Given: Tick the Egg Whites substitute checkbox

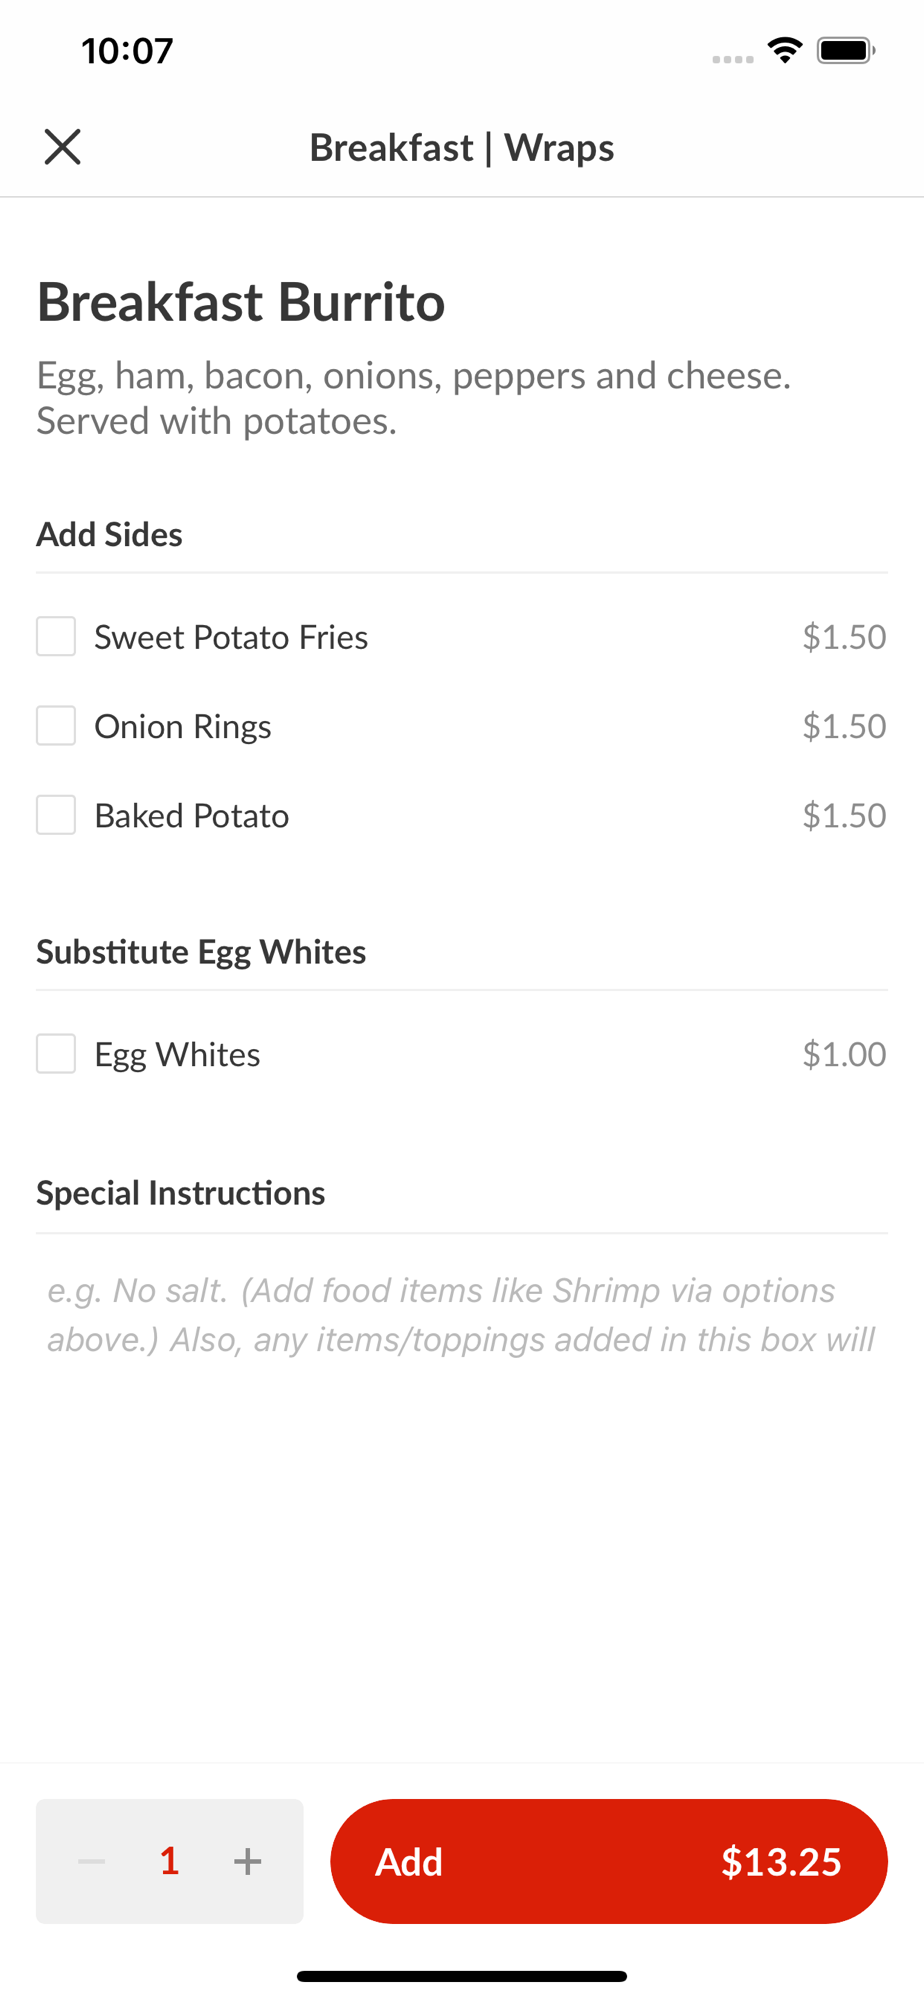Looking at the screenshot, I should (x=56, y=1054).
